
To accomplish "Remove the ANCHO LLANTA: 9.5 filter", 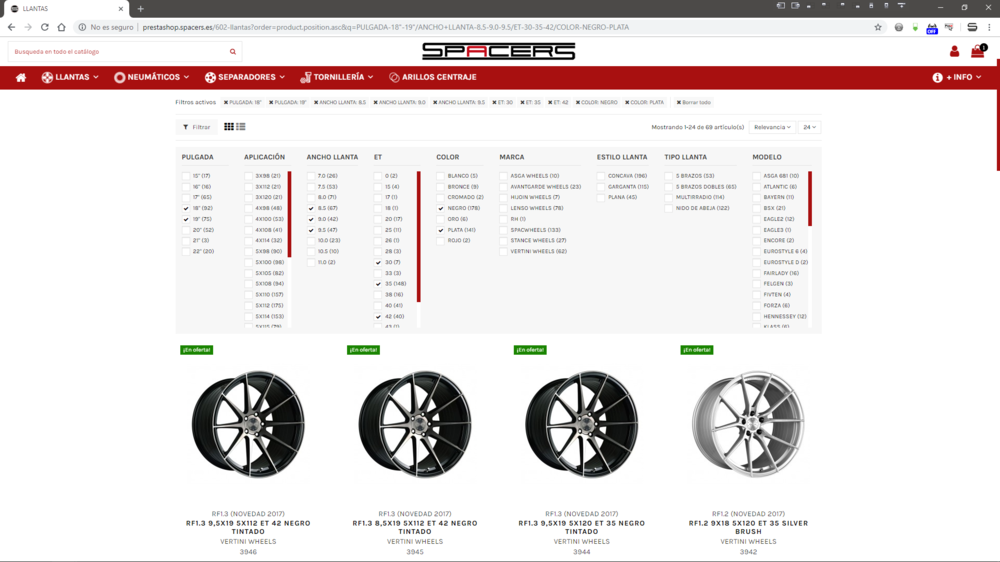I will point(435,102).
